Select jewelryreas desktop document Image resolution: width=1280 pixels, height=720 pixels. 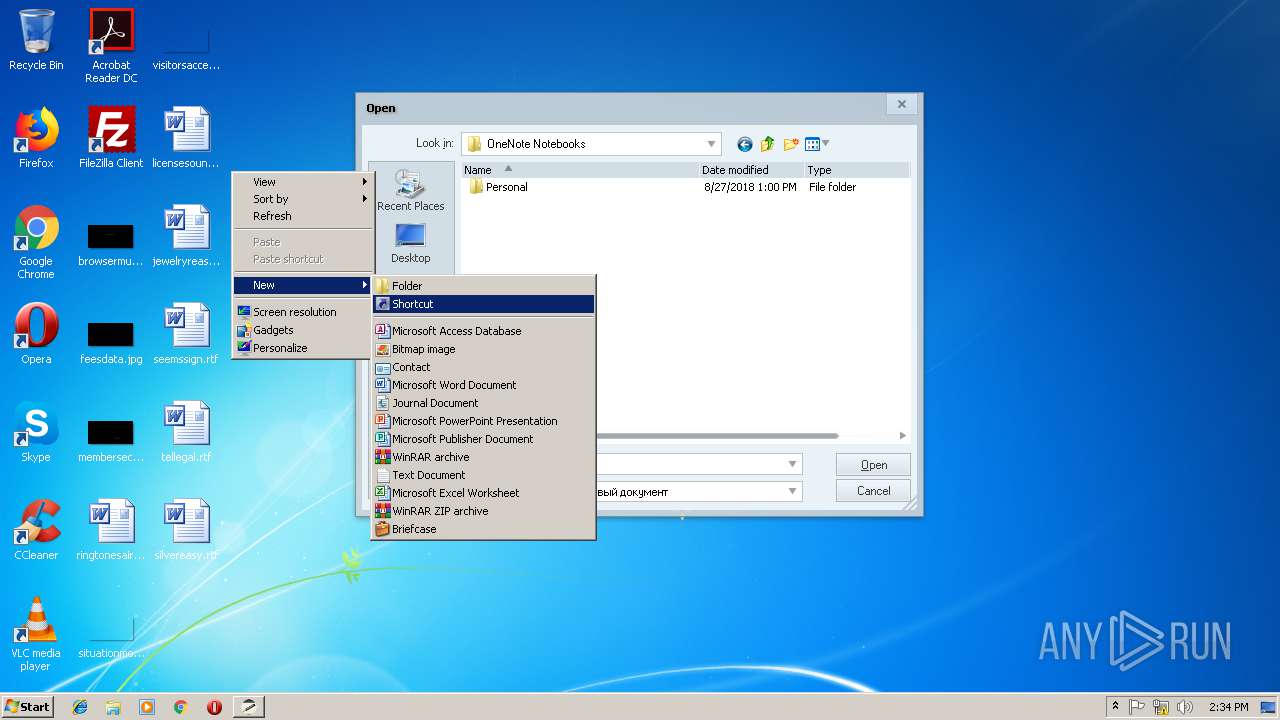tap(186, 236)
